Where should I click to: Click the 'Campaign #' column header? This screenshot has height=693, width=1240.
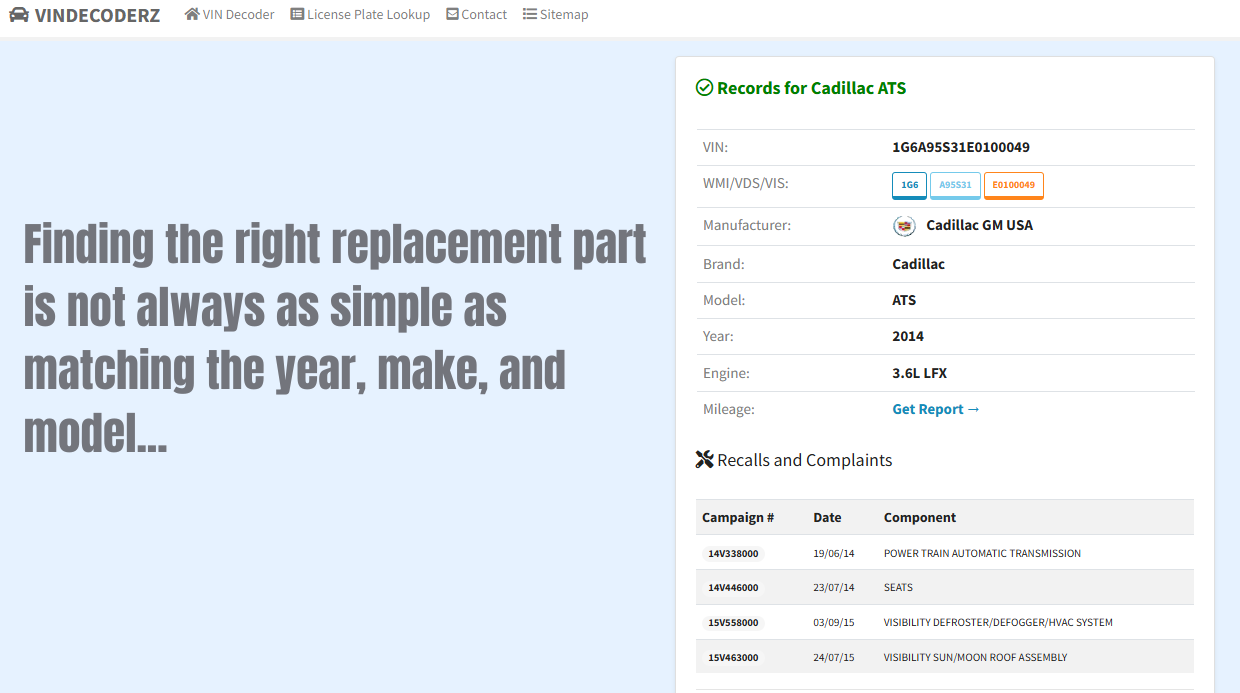coord(738,517)
